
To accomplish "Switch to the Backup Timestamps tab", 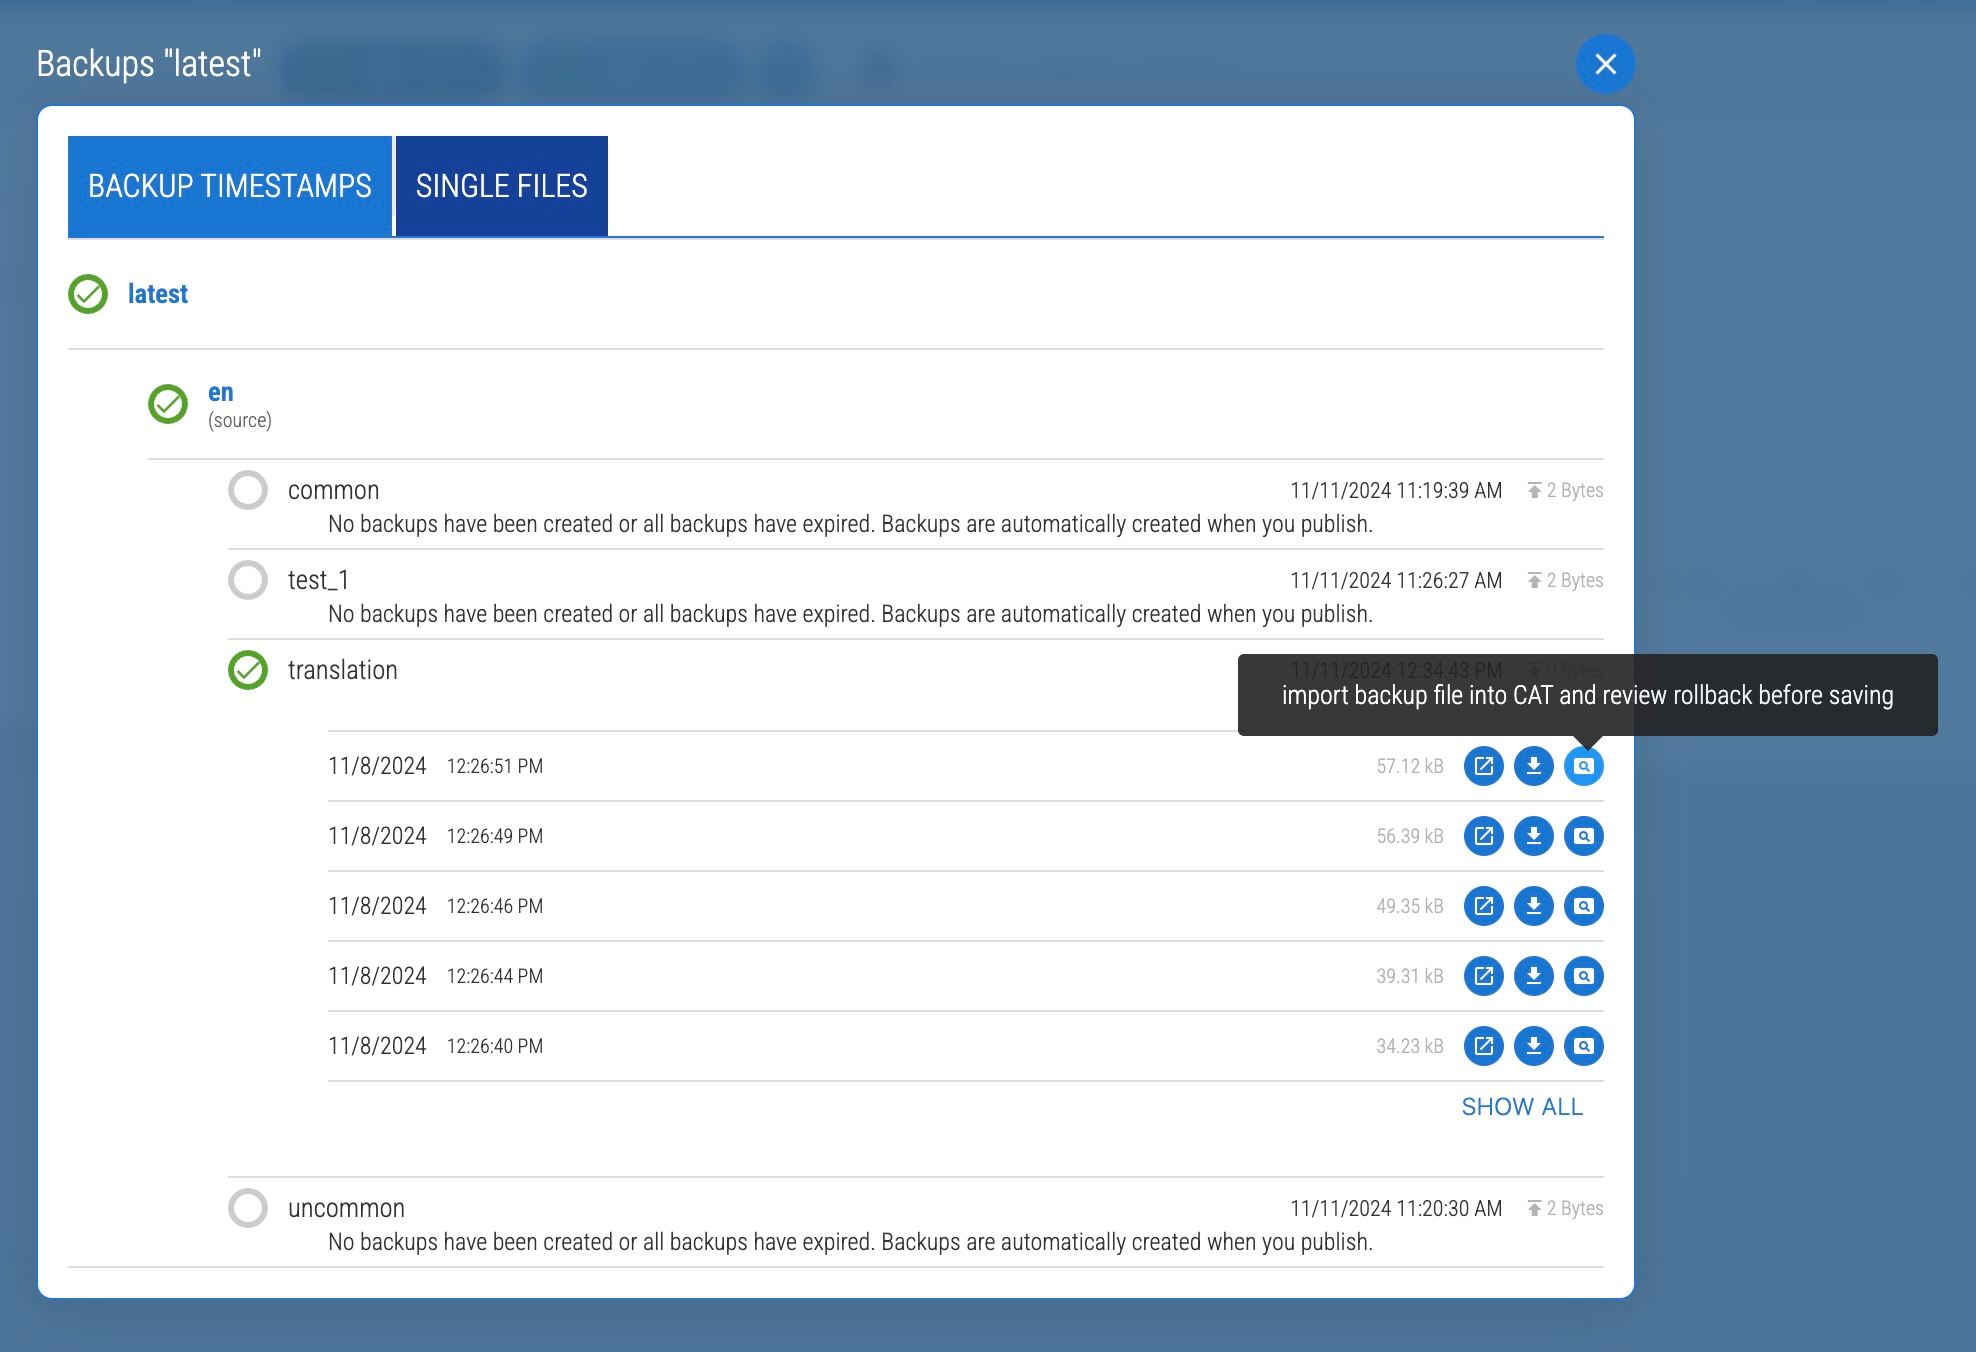I will click(229, 186).
